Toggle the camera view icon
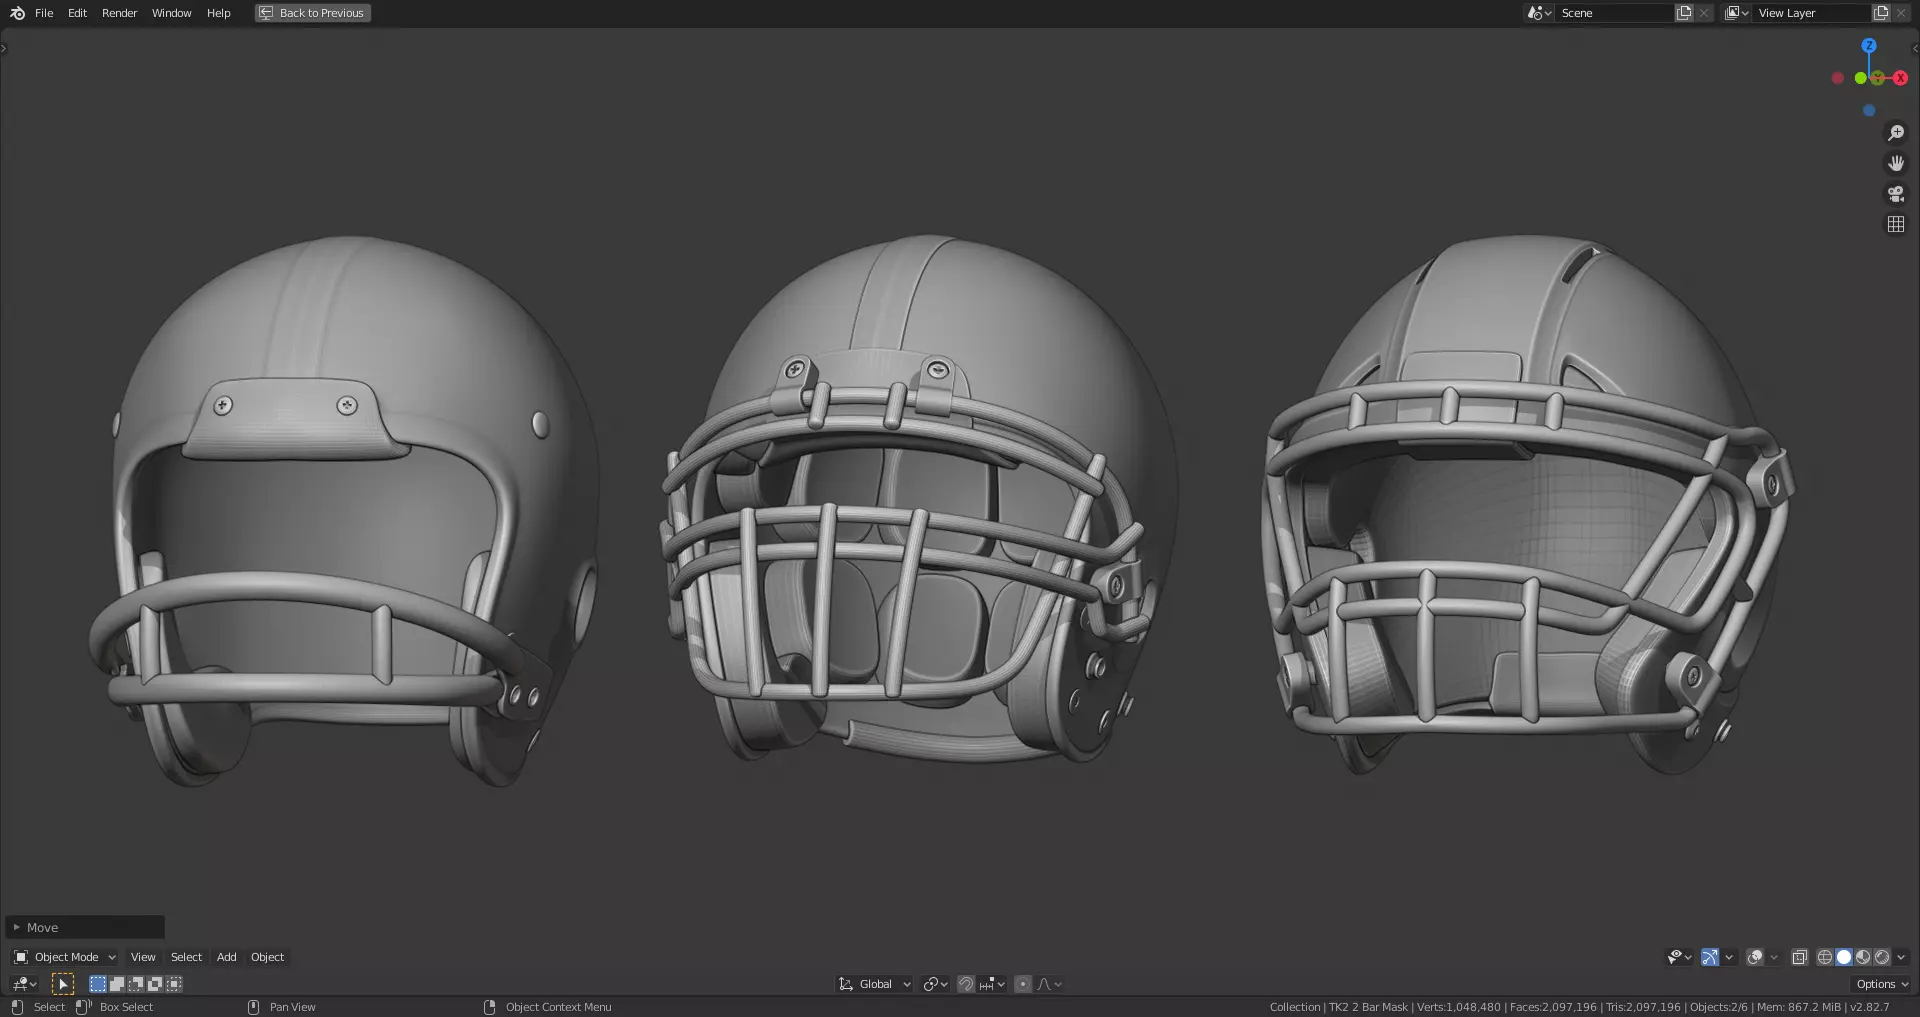 (x=1895, y=194)
